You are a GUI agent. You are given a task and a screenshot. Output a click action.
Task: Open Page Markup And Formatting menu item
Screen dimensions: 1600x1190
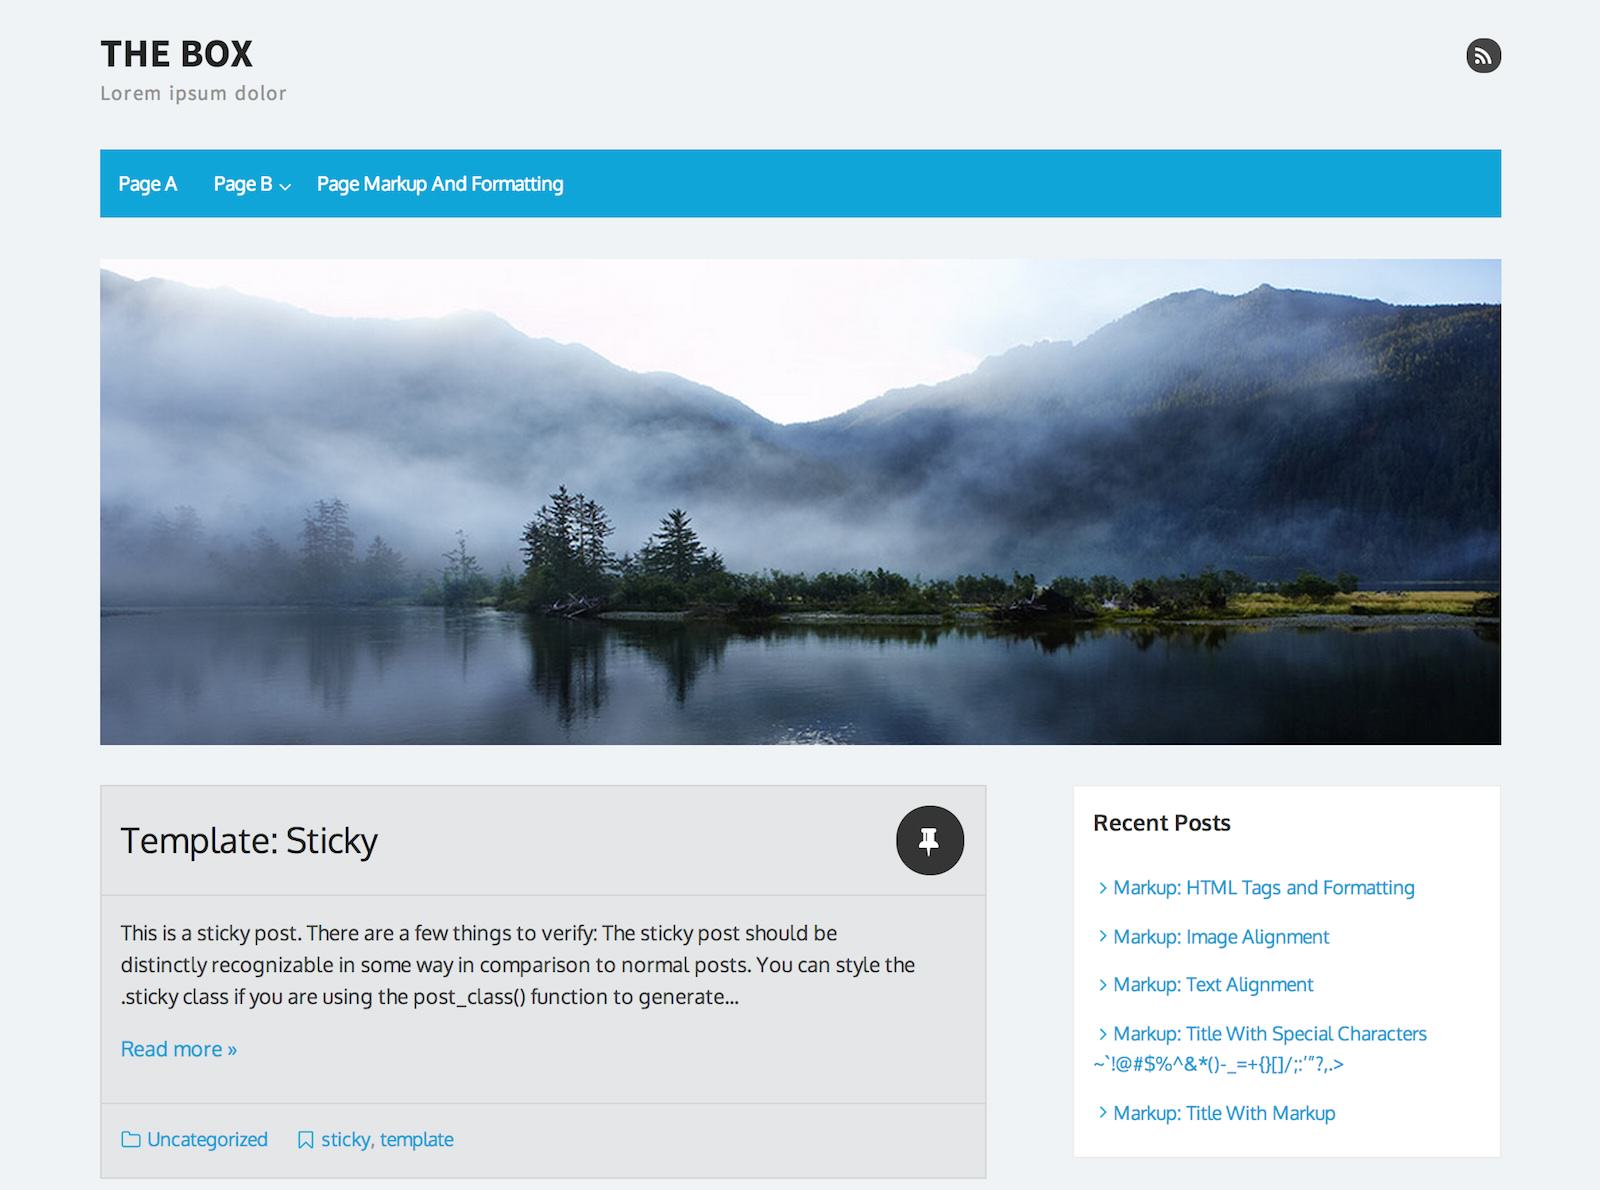(440, 184)
